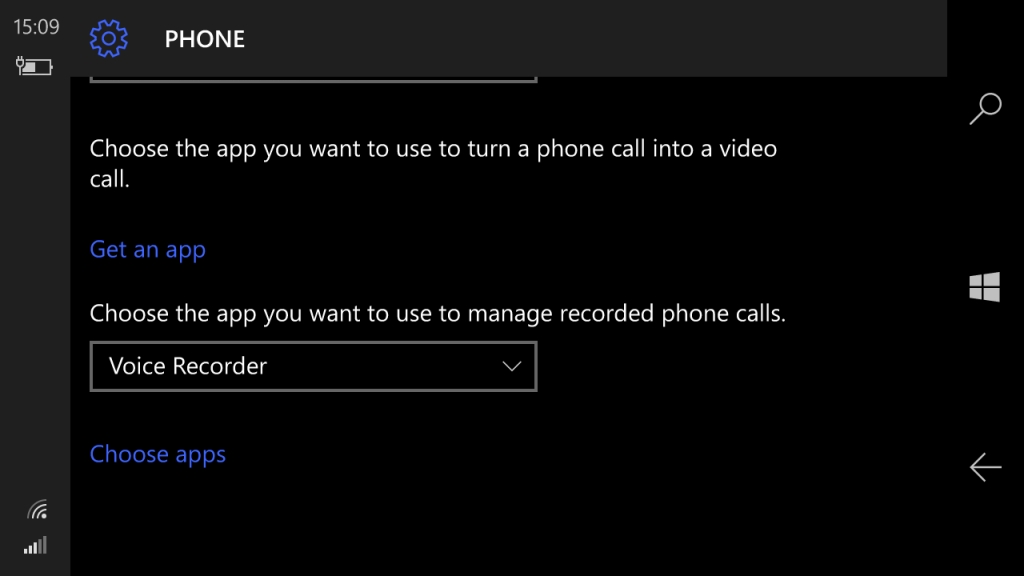Click the chevron beside Voice Recorder
This screenshot has width=1024, height=576.
pyautogui.click(x=512, y=366)
